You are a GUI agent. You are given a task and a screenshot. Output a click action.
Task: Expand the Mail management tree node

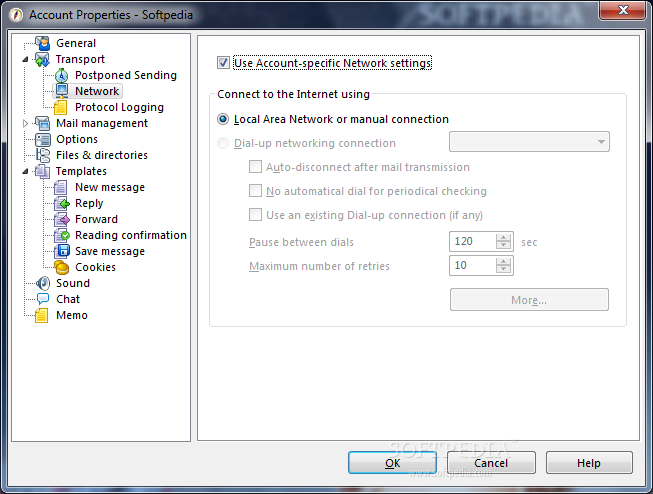[x=25, y=123]
